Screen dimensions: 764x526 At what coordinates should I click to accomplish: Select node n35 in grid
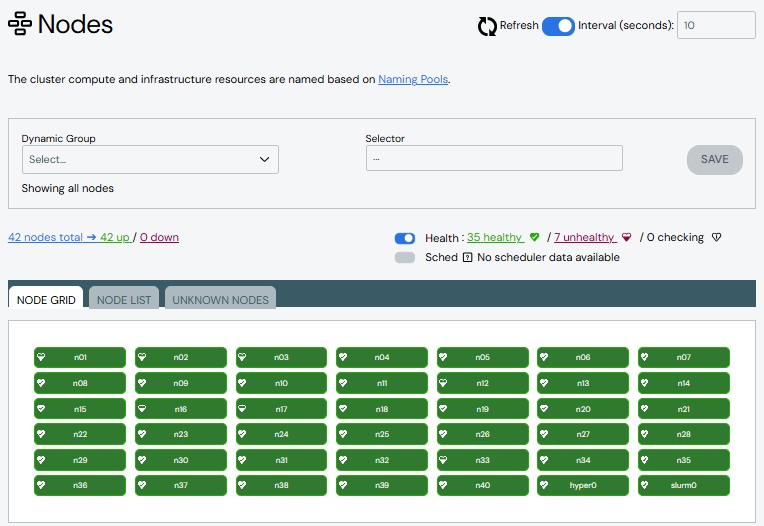click(684, 459)
